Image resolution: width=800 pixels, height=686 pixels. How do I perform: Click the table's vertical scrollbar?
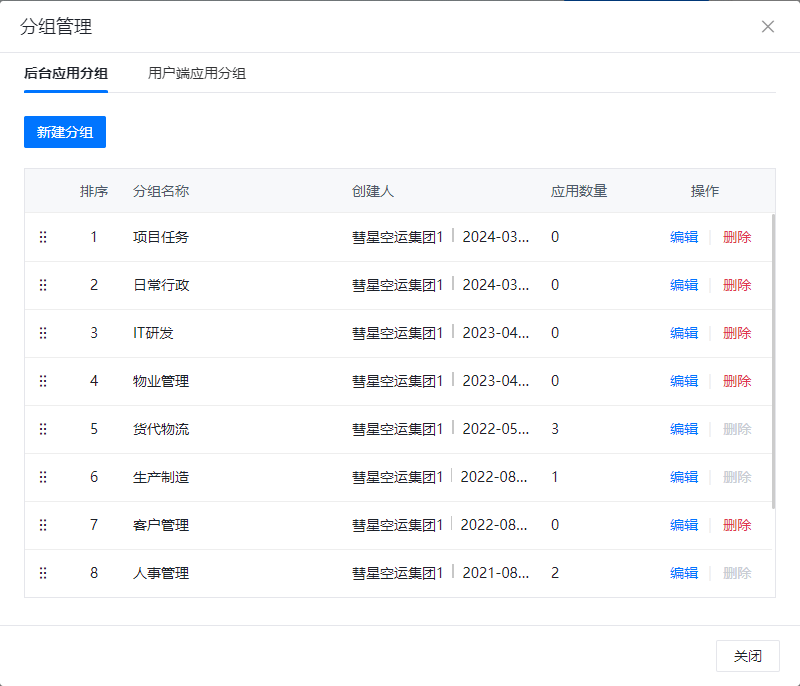772,360
